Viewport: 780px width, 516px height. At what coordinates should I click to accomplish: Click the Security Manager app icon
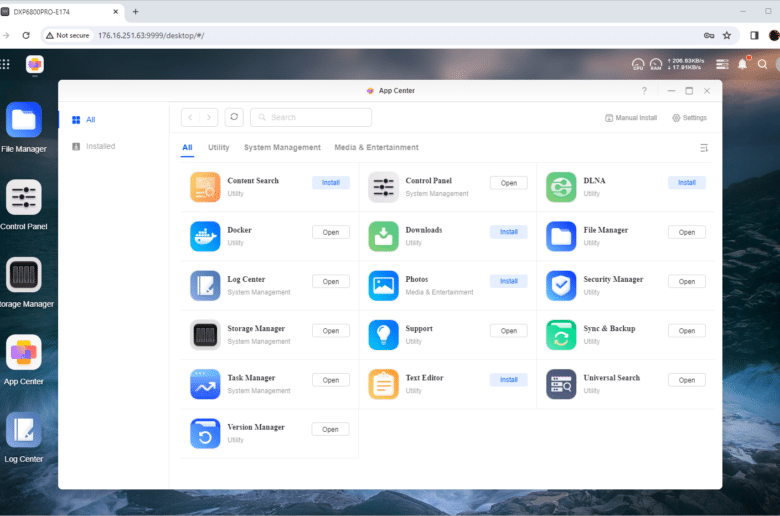pyautogui.click(x=561, y=286)
